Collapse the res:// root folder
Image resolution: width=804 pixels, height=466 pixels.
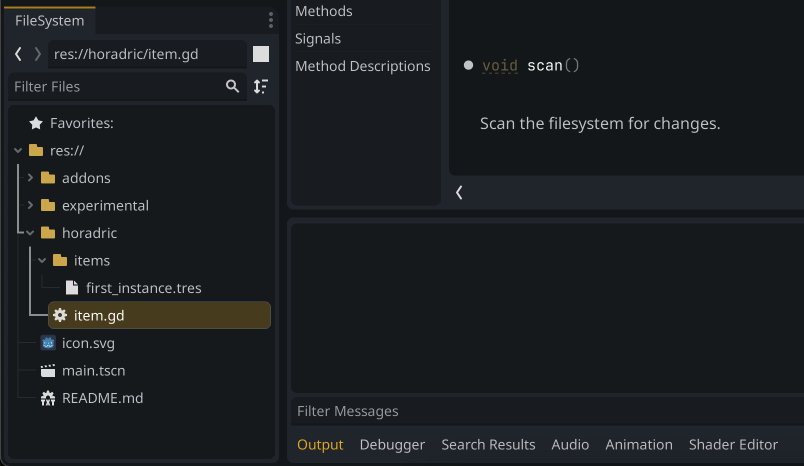tap(18, 151)
